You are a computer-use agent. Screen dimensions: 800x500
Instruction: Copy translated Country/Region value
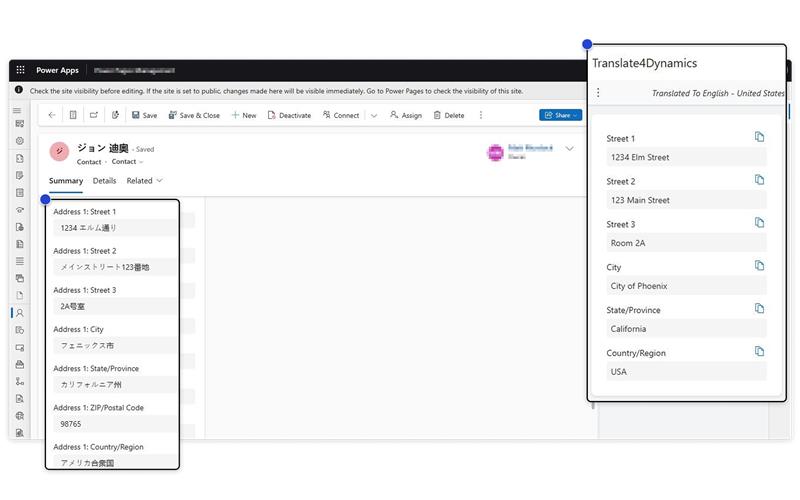point(759,351)
